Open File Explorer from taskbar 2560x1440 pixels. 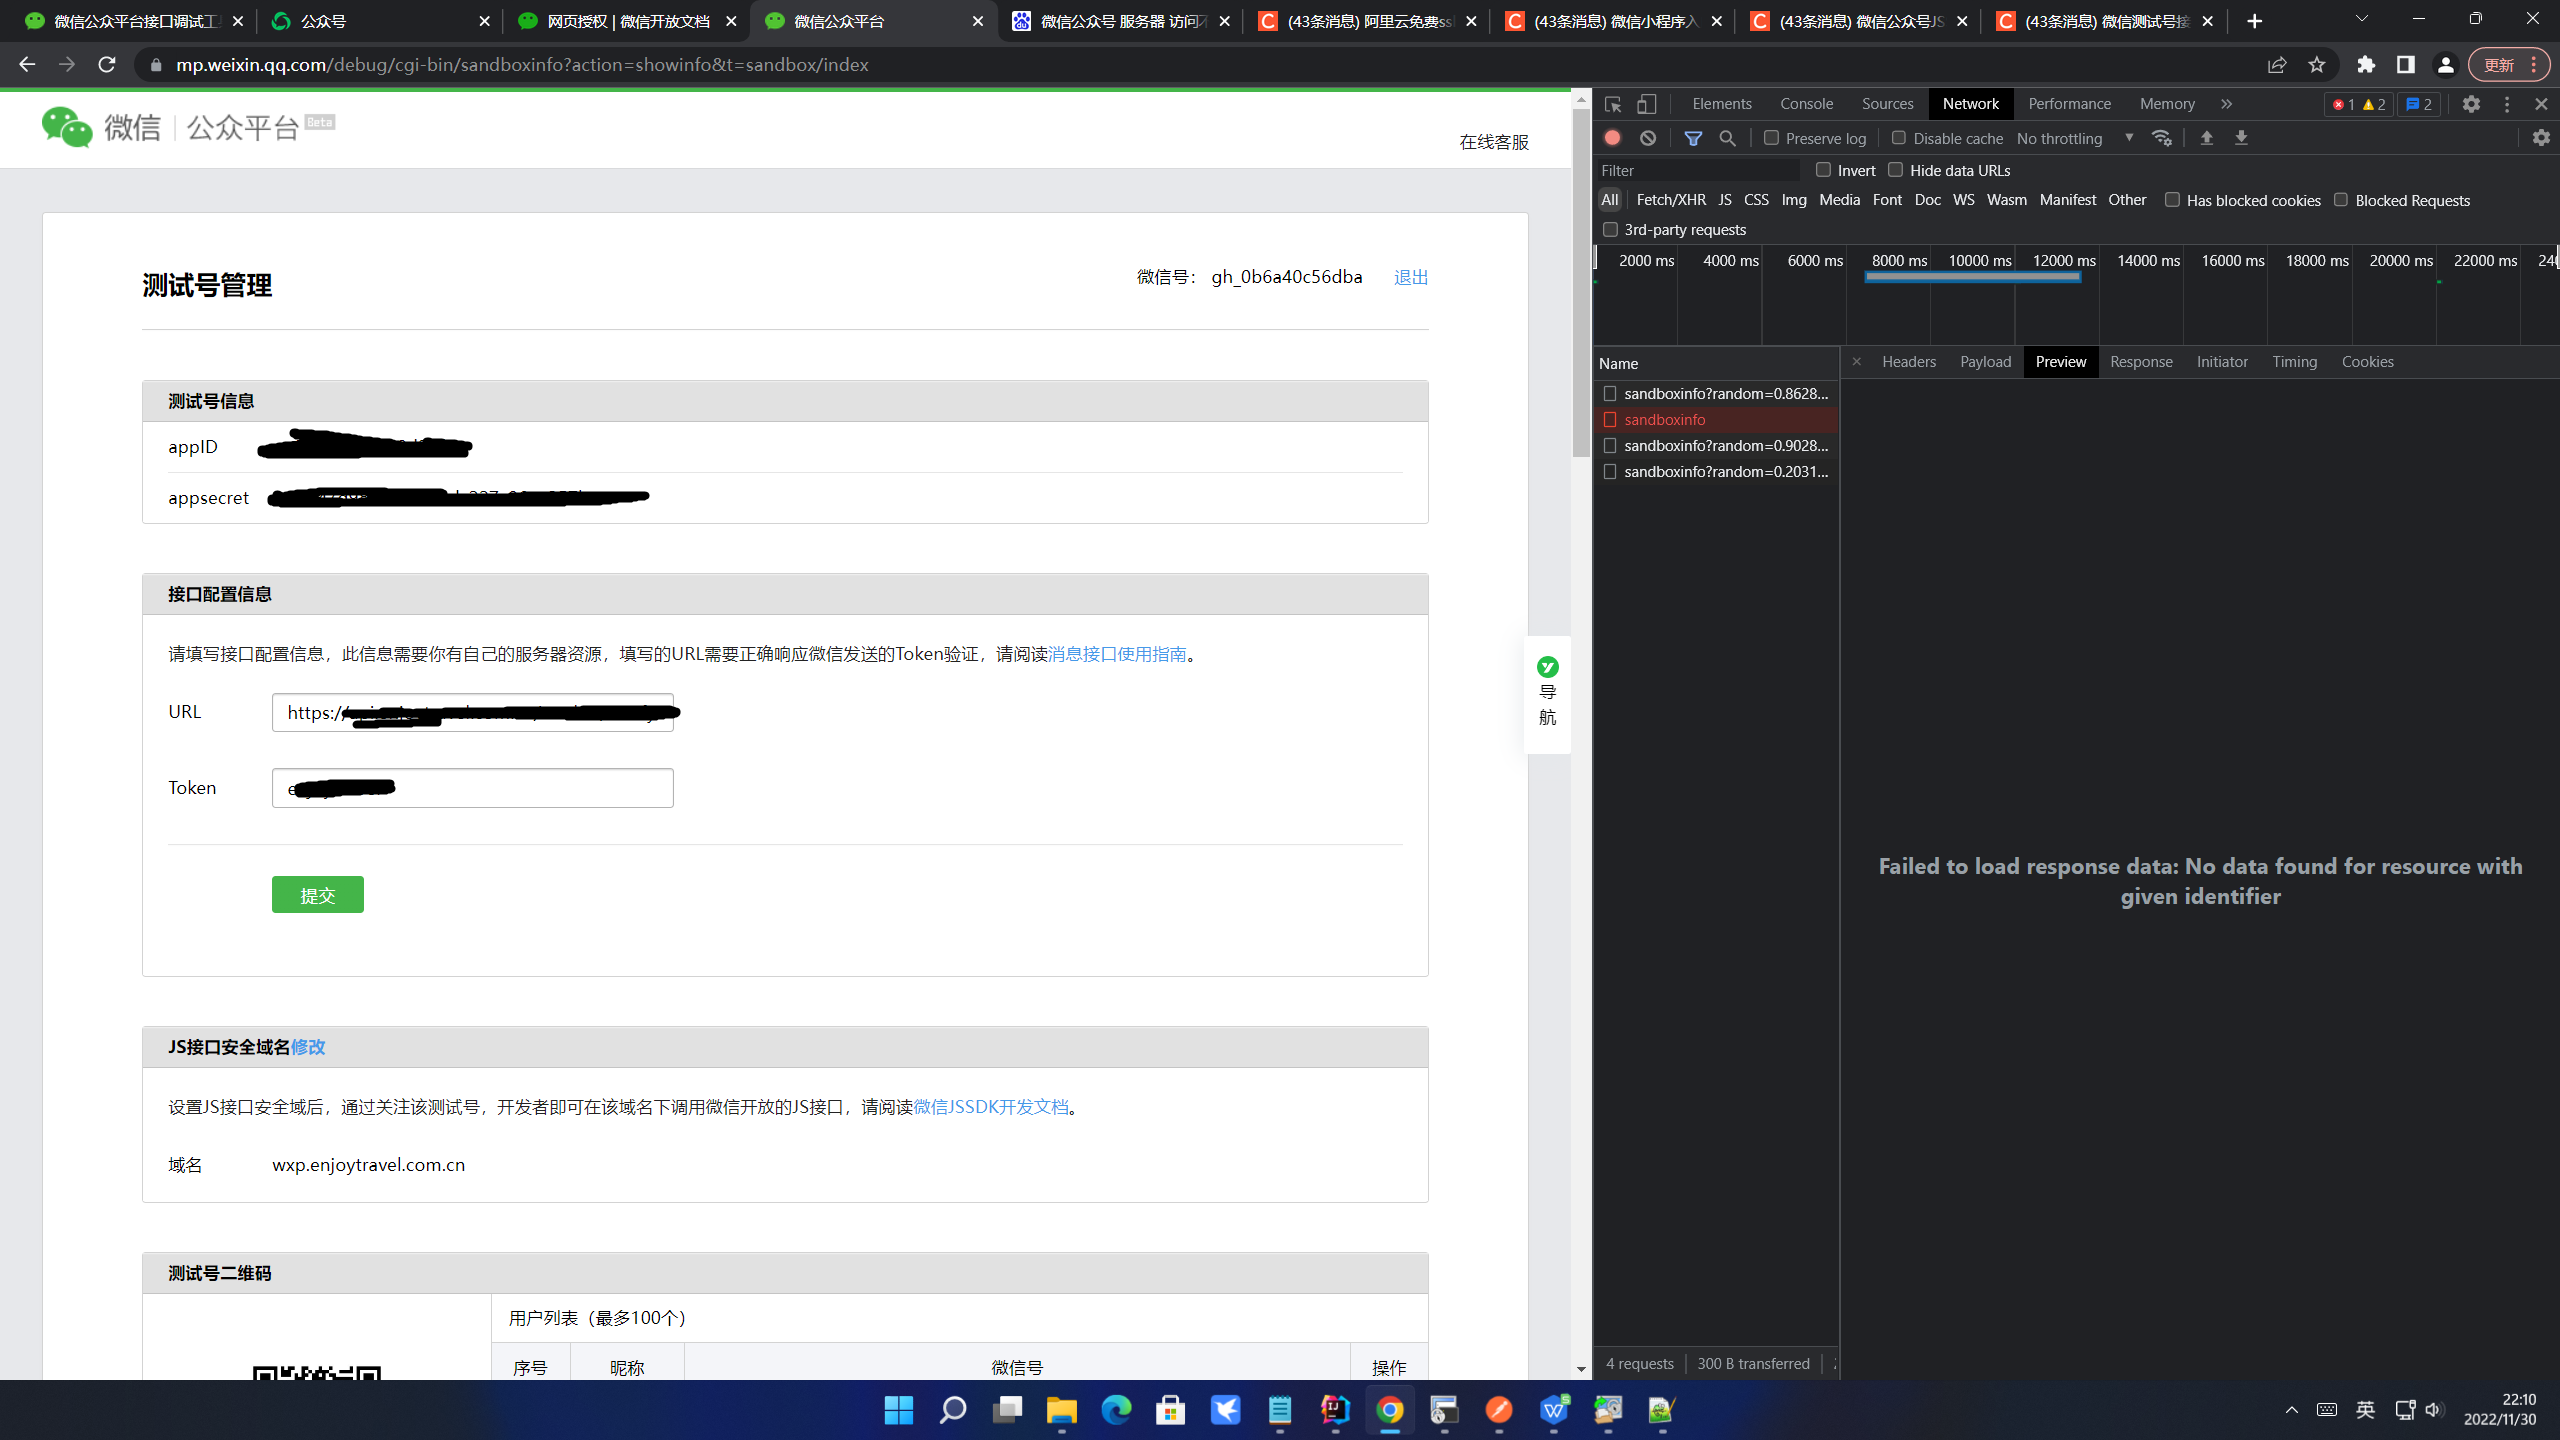coord(1062,1410)
